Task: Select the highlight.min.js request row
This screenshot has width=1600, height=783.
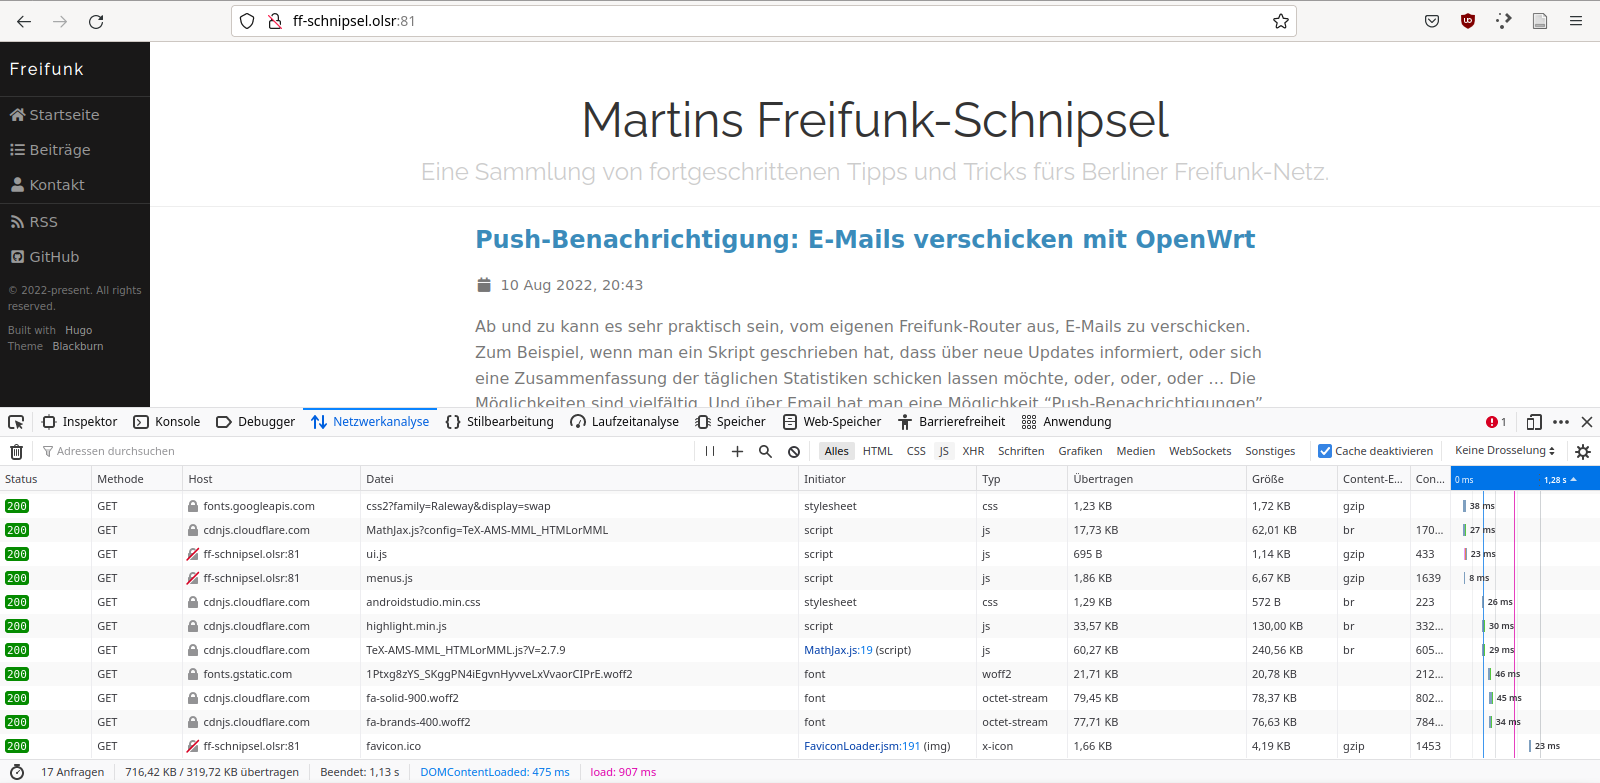Action: click(x=800, y=626)
